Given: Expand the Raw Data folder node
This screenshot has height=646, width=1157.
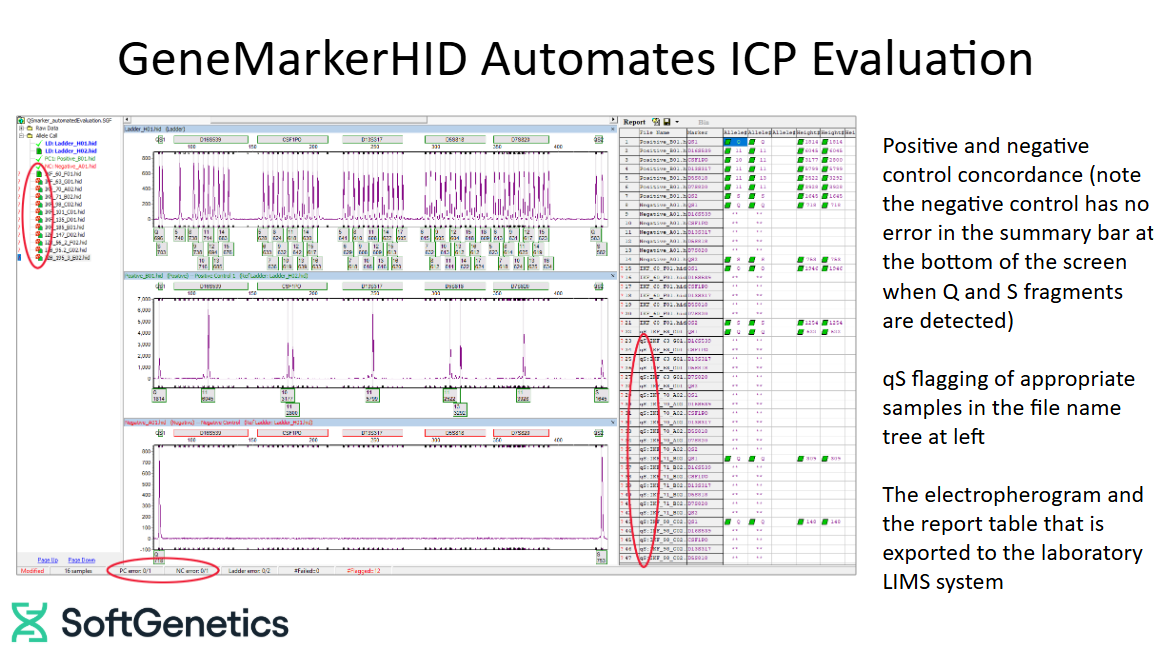Looking at the screenshot, I should [x=21, y=128].
